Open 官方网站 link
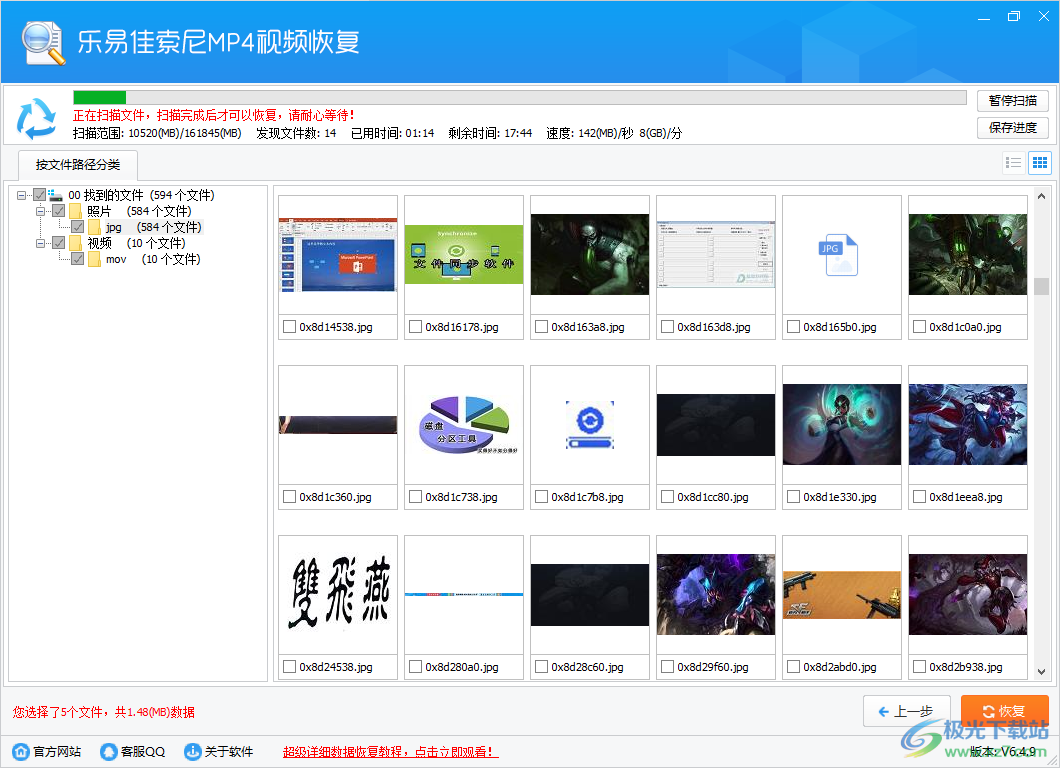 click(57, 752)
